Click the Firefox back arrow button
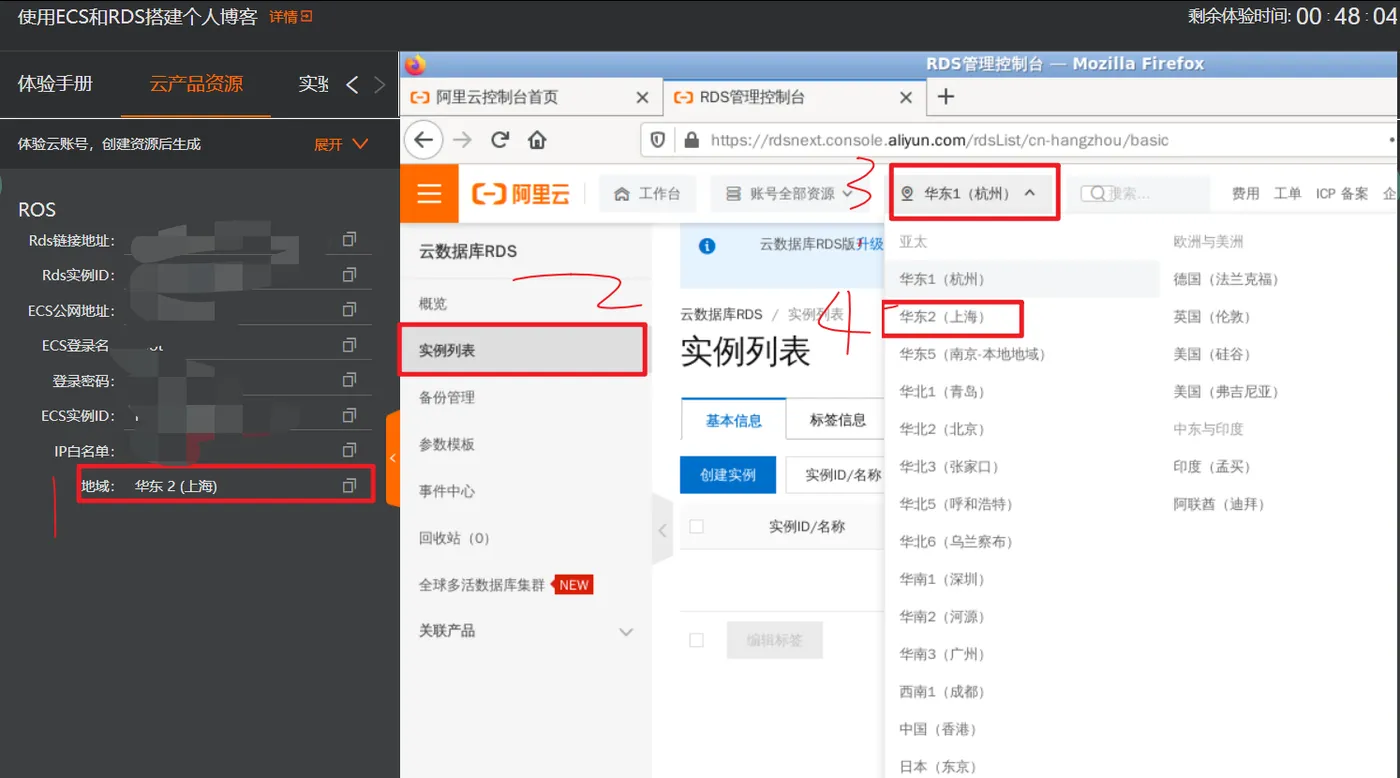 pyautogui.click(x=426, y=140)
